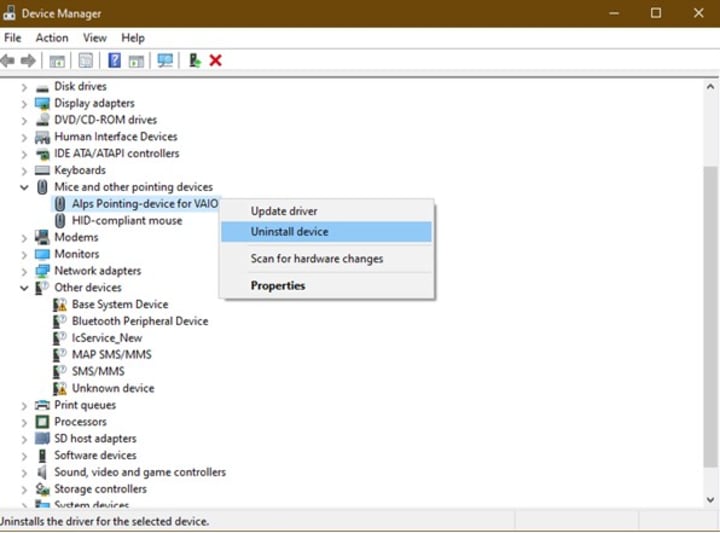Choose Update driver from context menu
Screen dimensions: 720x533
[x=326, y=211]
